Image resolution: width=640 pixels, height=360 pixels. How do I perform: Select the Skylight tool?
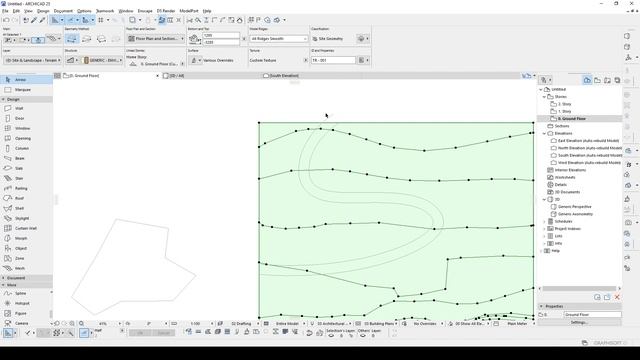(x=26, y=218)
